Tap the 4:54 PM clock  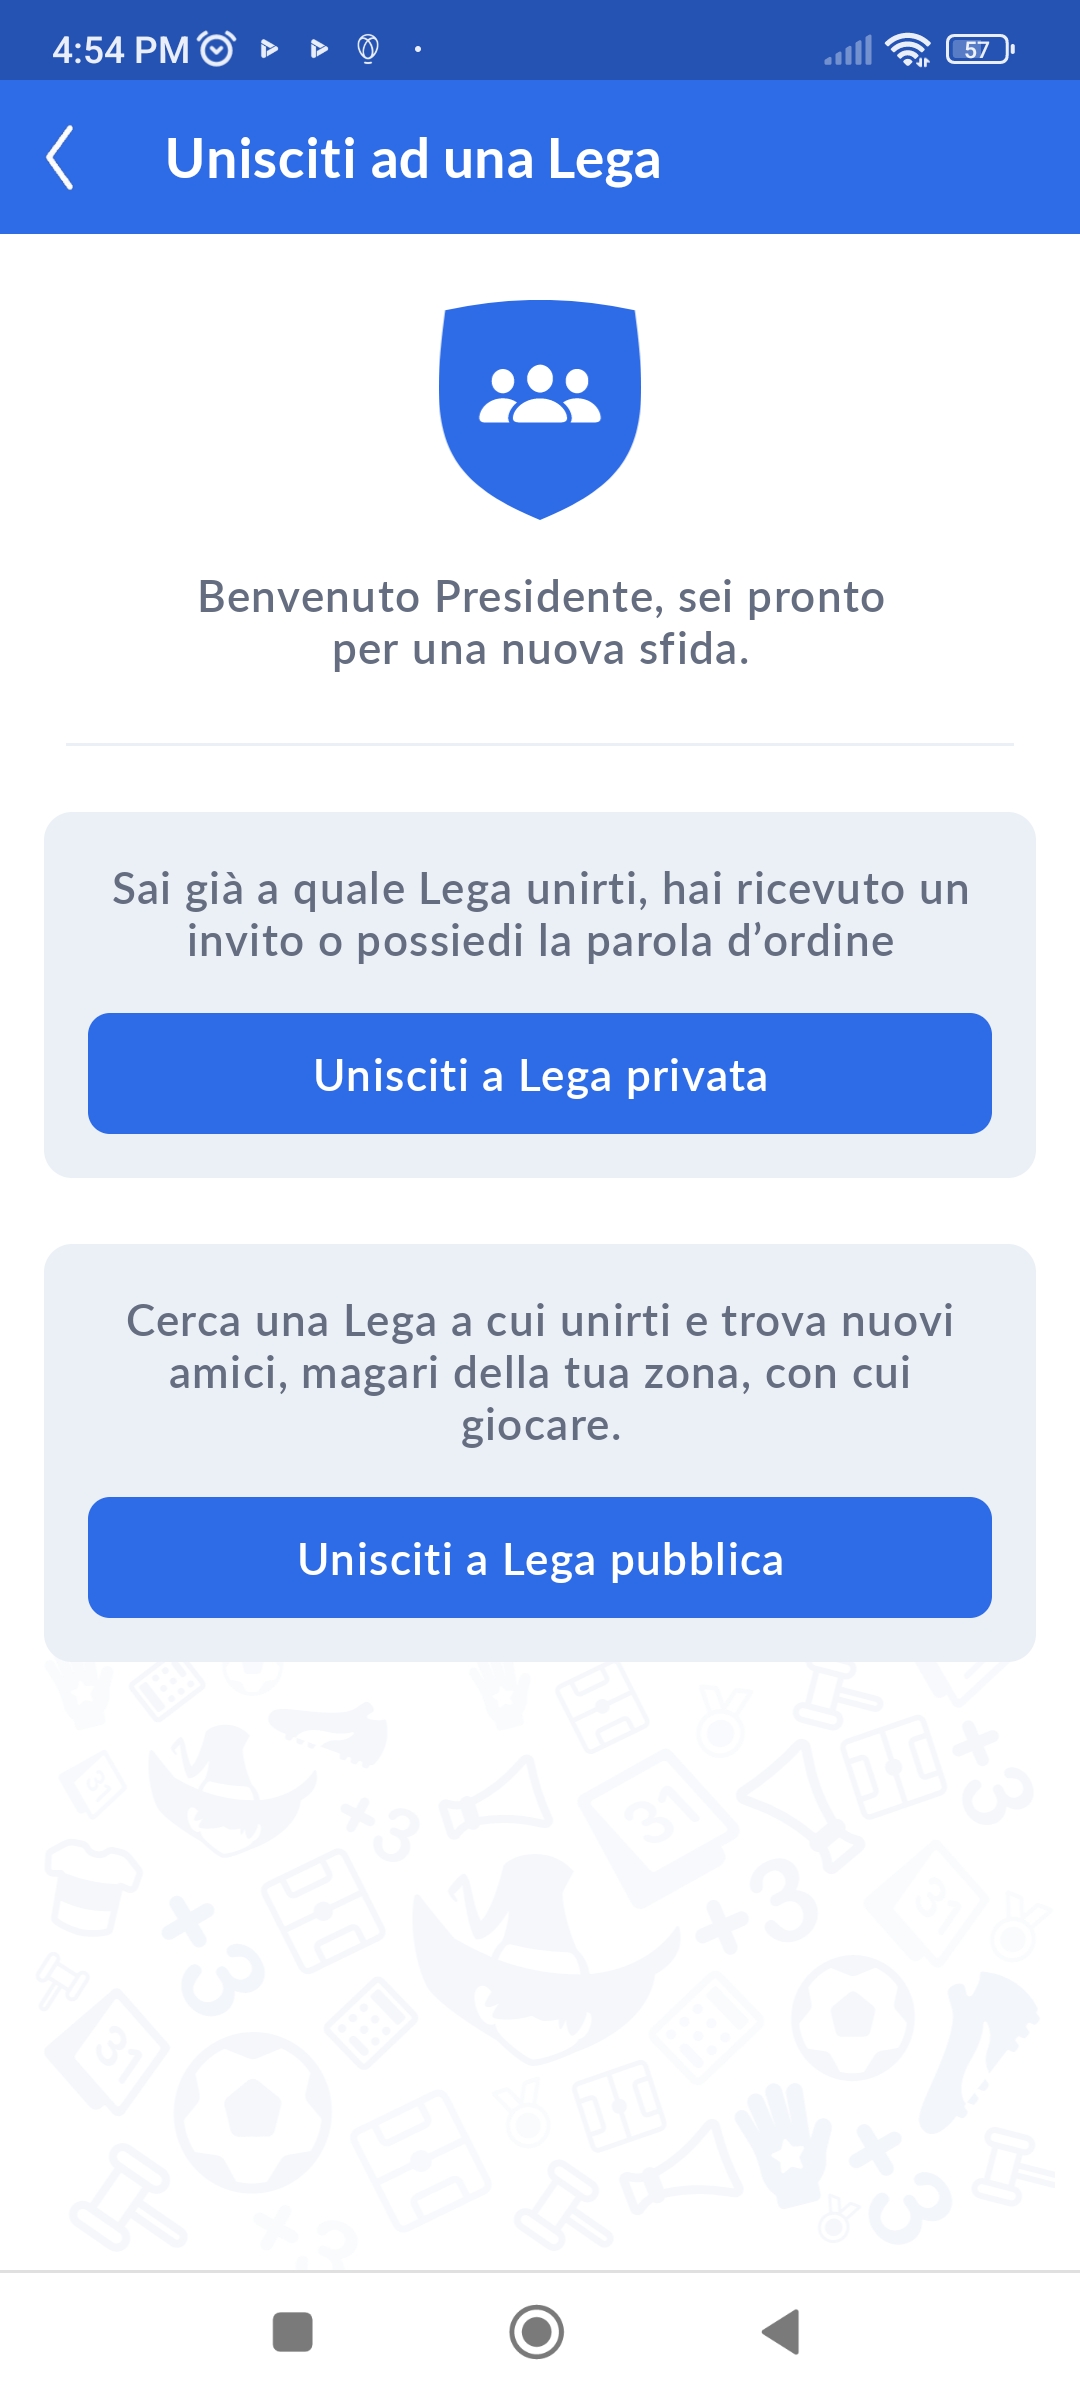(120, 49)
